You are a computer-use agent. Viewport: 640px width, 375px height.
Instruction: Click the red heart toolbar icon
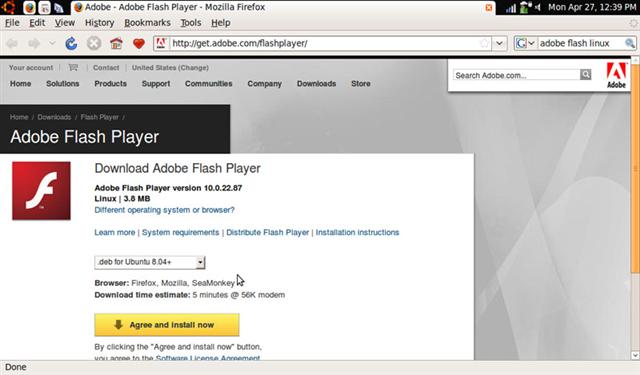pos(139,43)
